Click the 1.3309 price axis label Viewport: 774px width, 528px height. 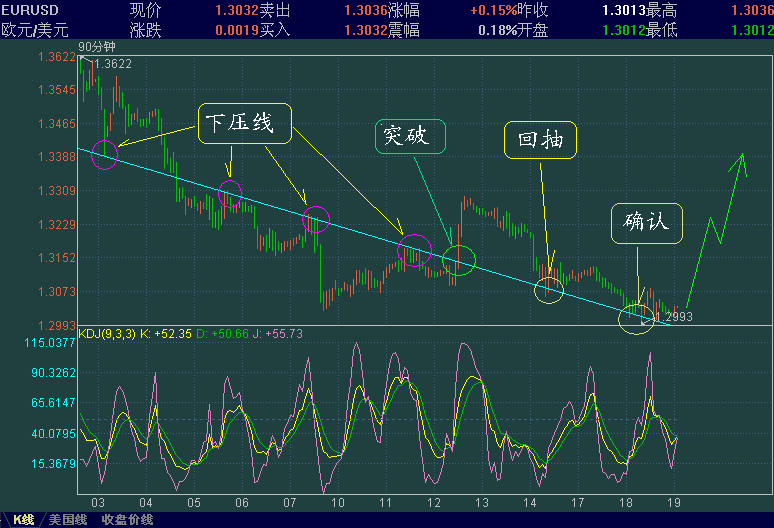pyautogui.click(x=57, y=190)
